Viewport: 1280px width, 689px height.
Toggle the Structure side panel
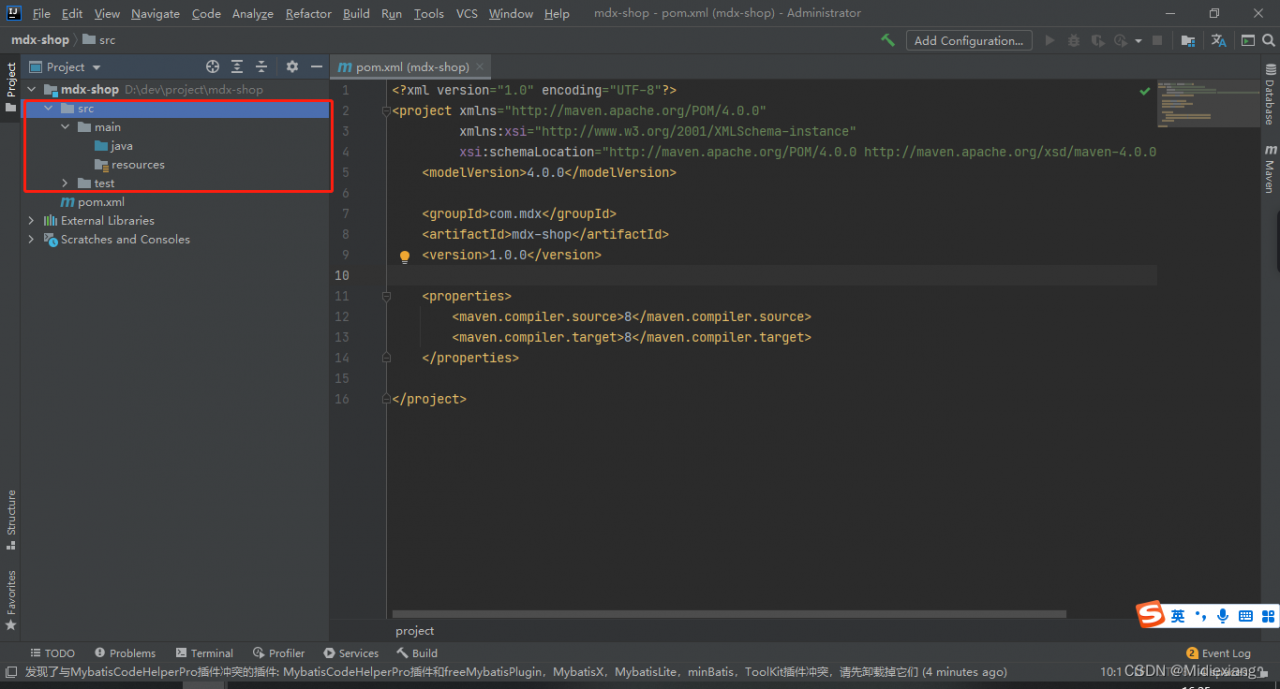(11, 518)
